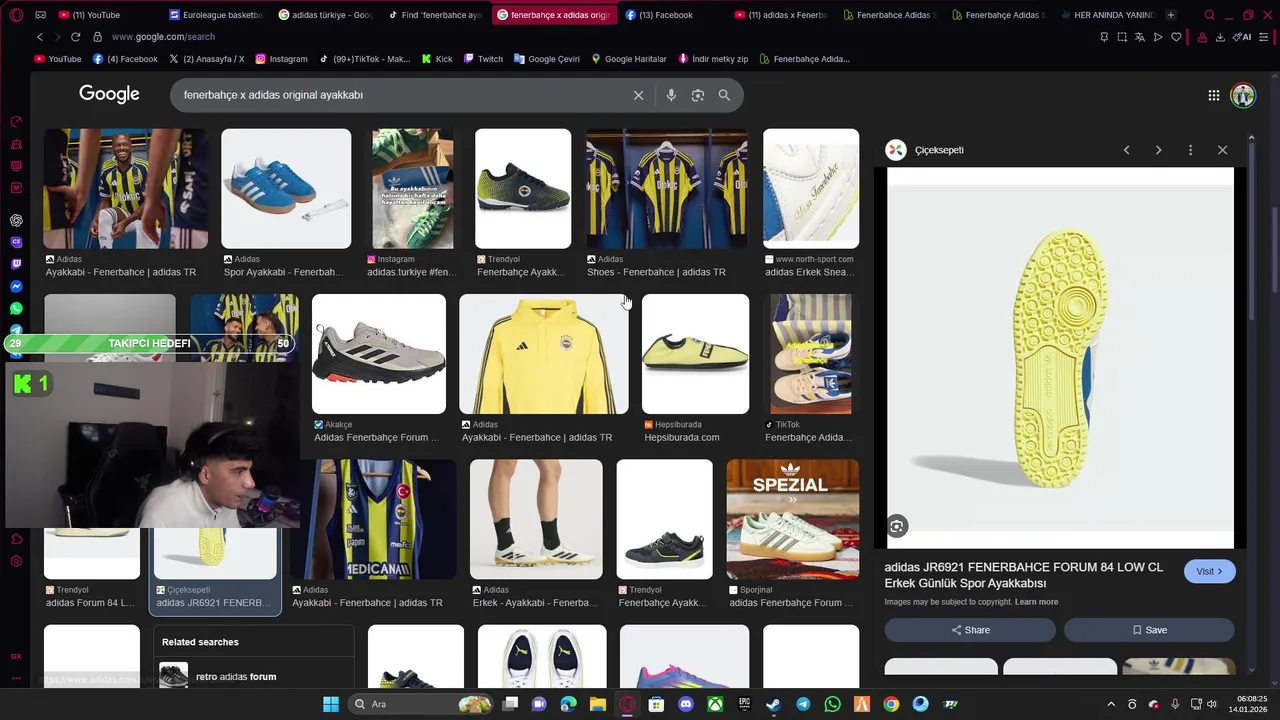The image size is (1280, 720).
Task: Reload the current page
Action: [x=75, y=37]
